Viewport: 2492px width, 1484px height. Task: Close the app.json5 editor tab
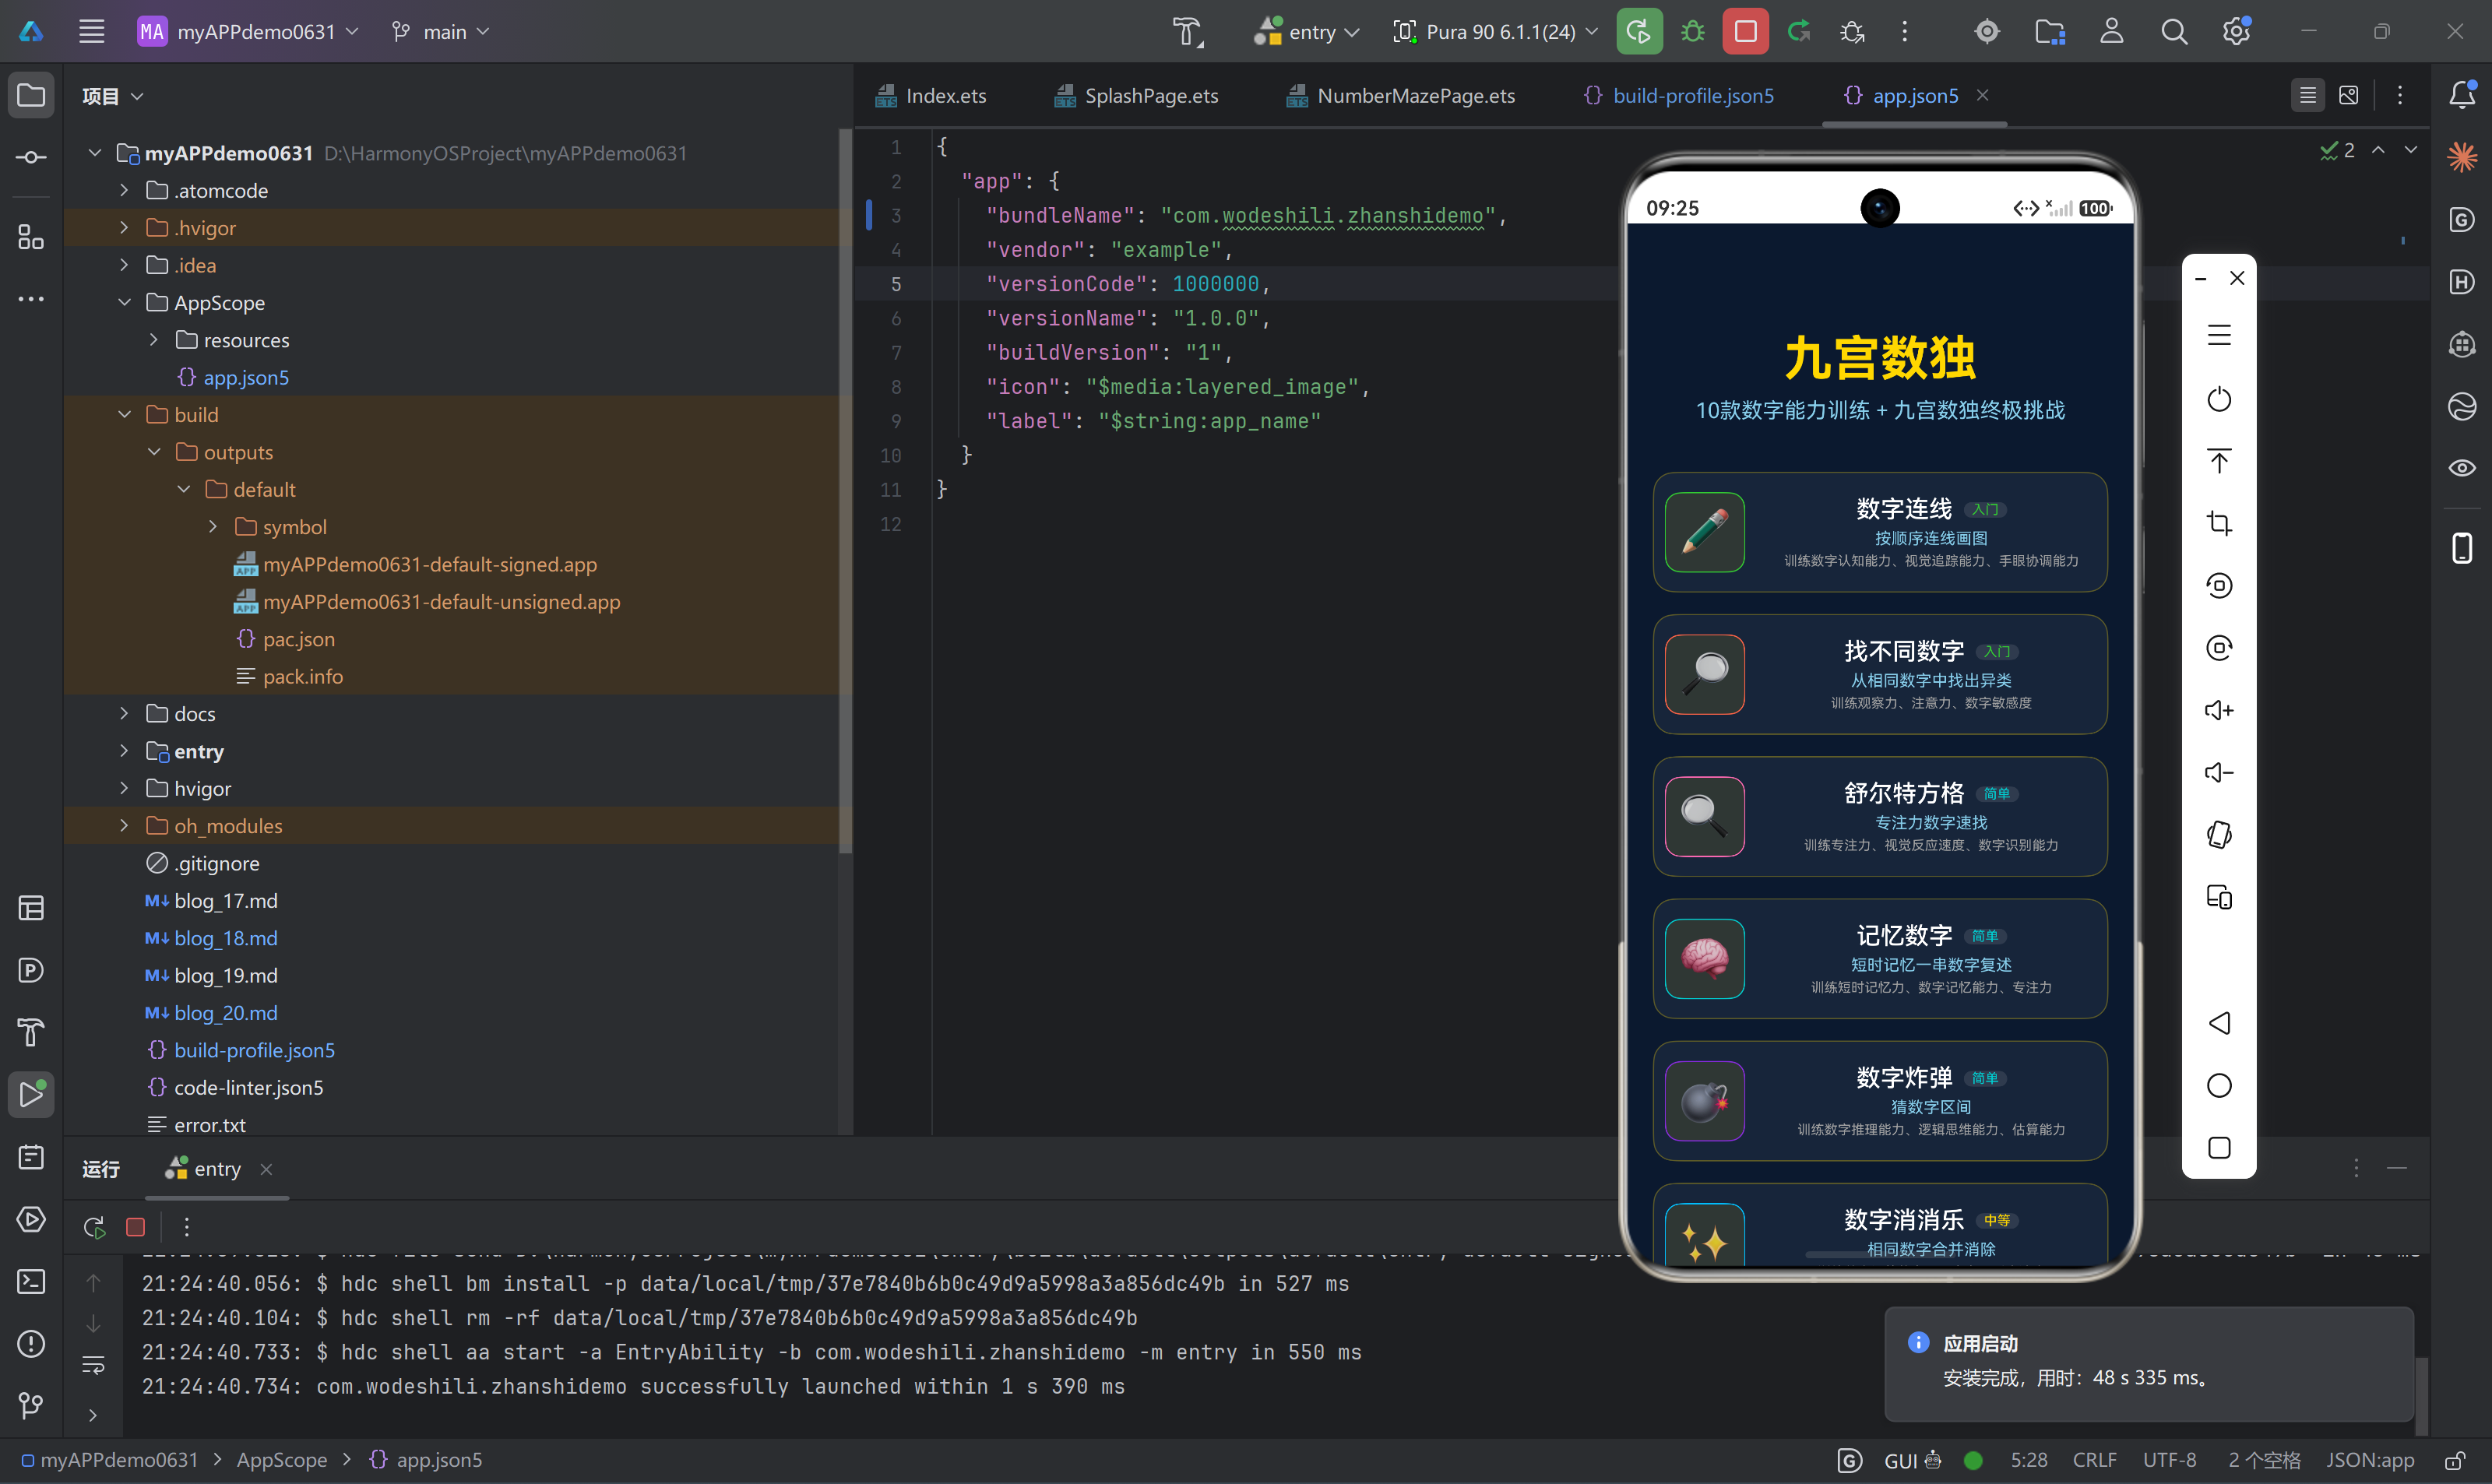[1982, 95]
